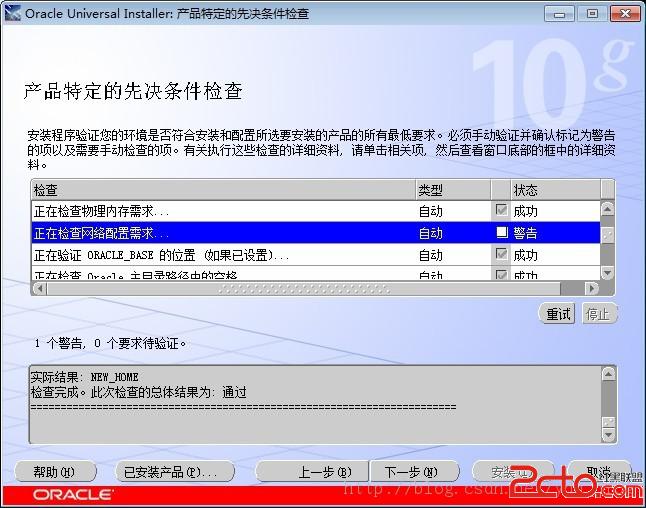The width and height of the screenshot is (646, 508).
Task: Click checks table horizontal scroll right arrow
Action: [x=592, y=288]
